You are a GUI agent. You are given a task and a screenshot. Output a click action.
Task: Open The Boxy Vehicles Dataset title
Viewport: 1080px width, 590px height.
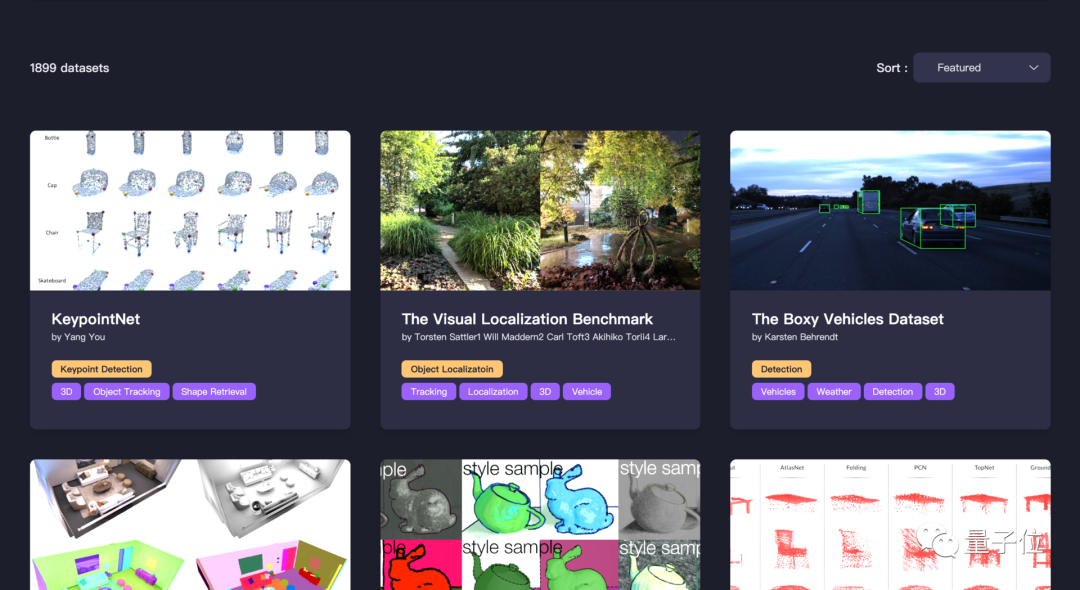coord(848,319)
